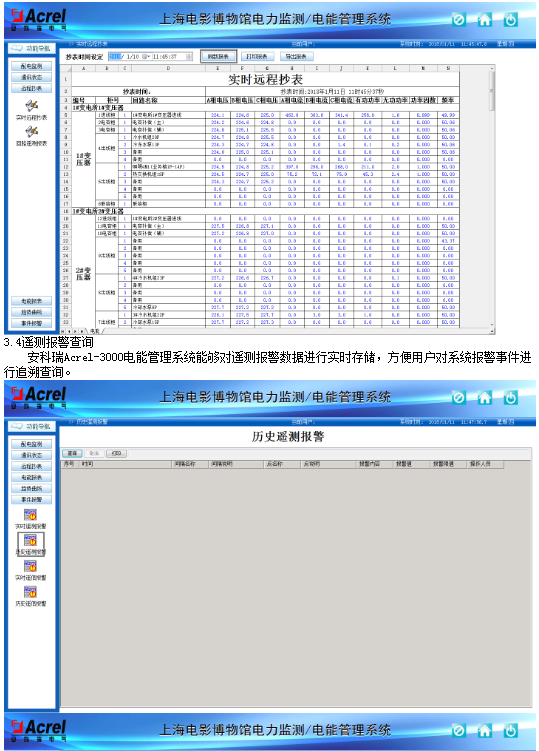Click the greyed-out cancel button in the alarm toolbar
This screenshot has height=751, width=539.
point(94,453)
